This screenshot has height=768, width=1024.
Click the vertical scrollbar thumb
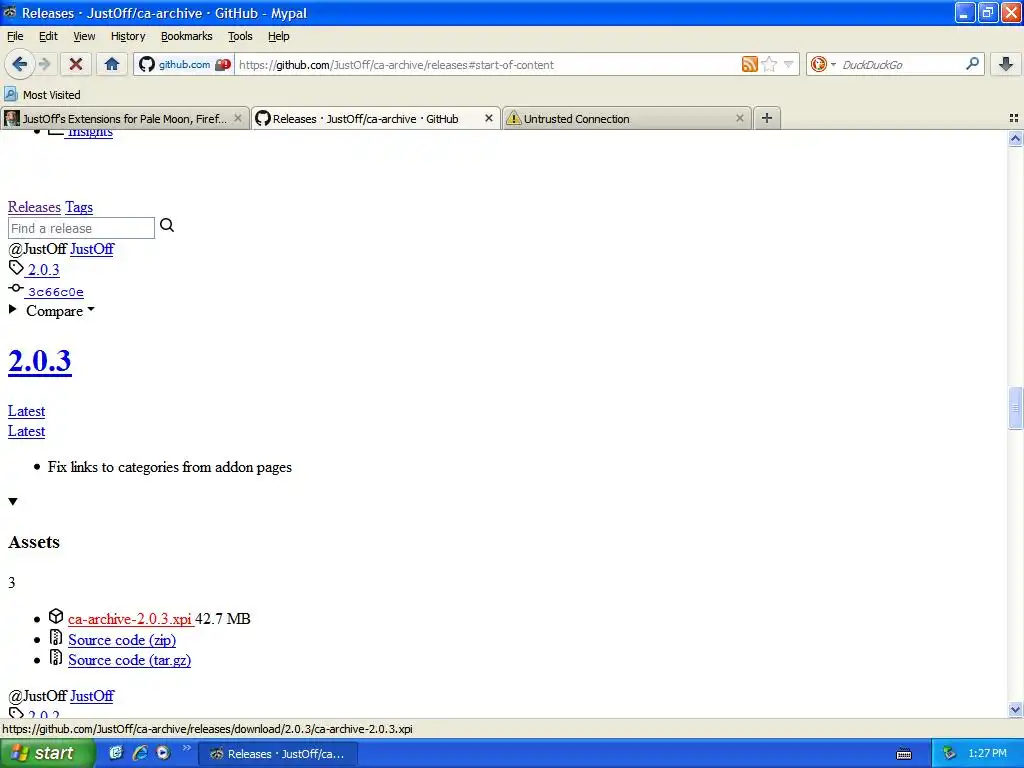tap(1015, 408)
